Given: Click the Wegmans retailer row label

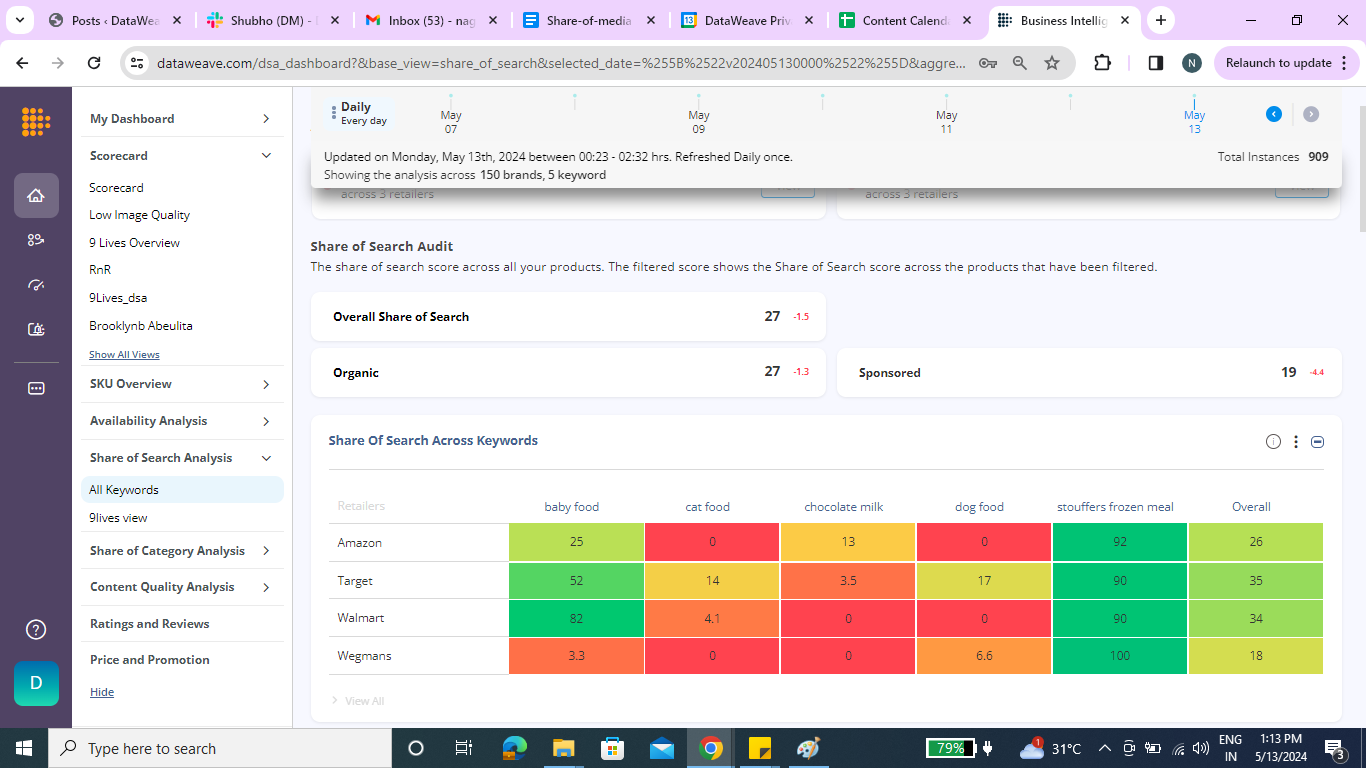Looking at the screenshot, I should pos(365,656).
